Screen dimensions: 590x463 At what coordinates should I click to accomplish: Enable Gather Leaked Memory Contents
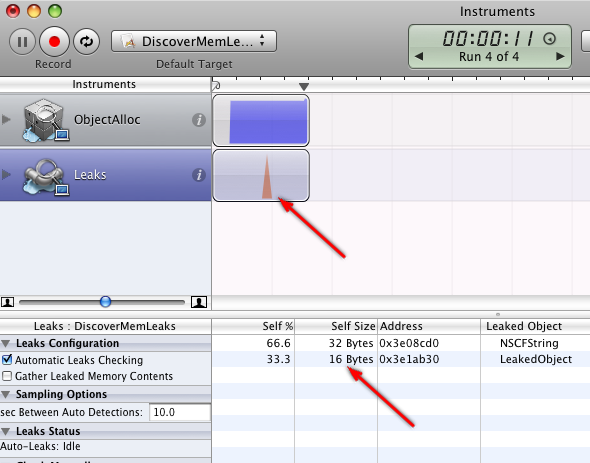point(7,376)
